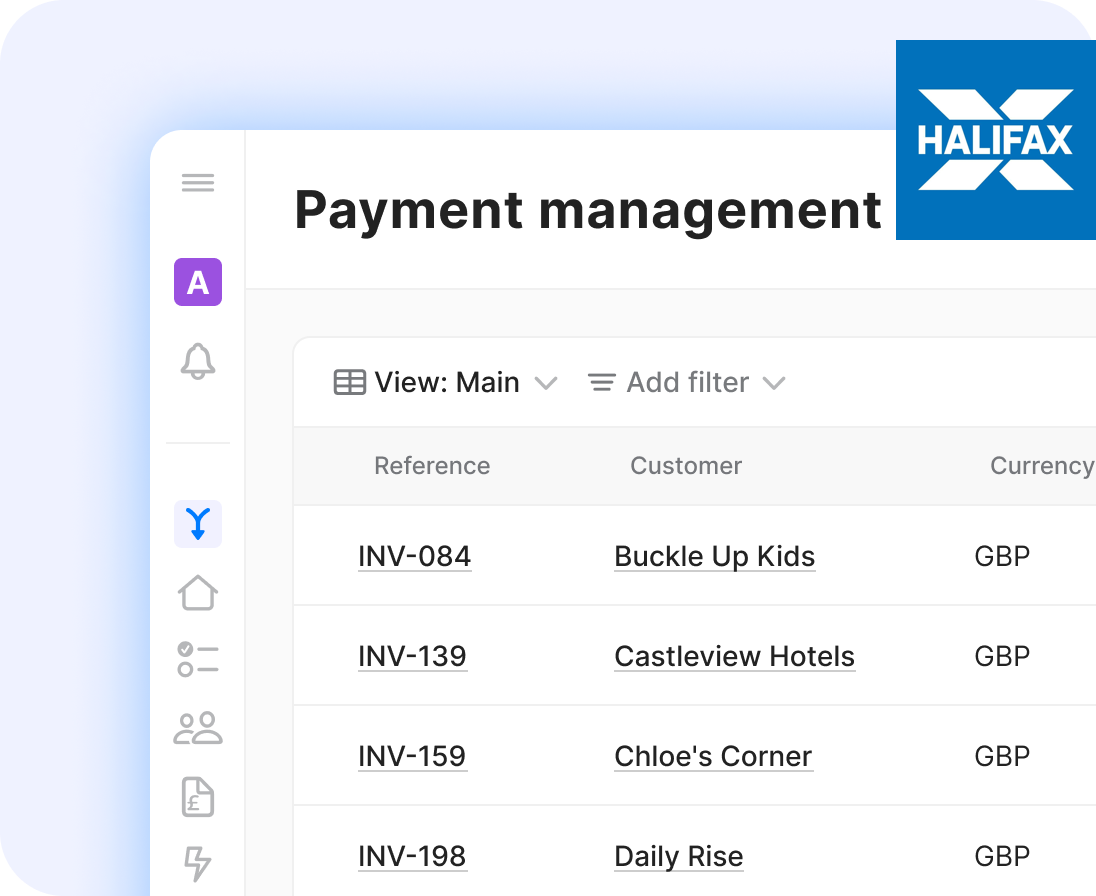Viewport: 1096px width, 896px height.
Task: Open the hamburger menu in the sidebar
Action: click(198, 183)
